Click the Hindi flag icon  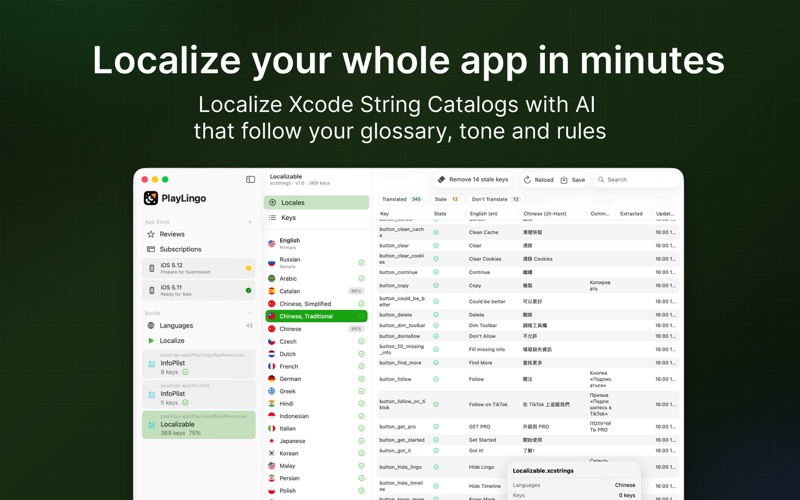tap(271, 404)
